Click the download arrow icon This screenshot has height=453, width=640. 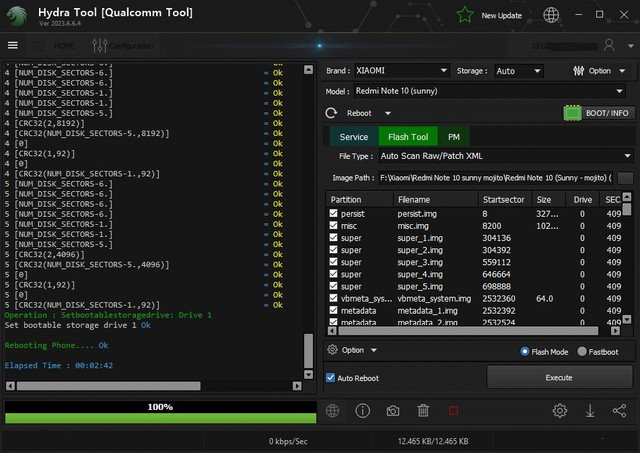tap(590, 411)
